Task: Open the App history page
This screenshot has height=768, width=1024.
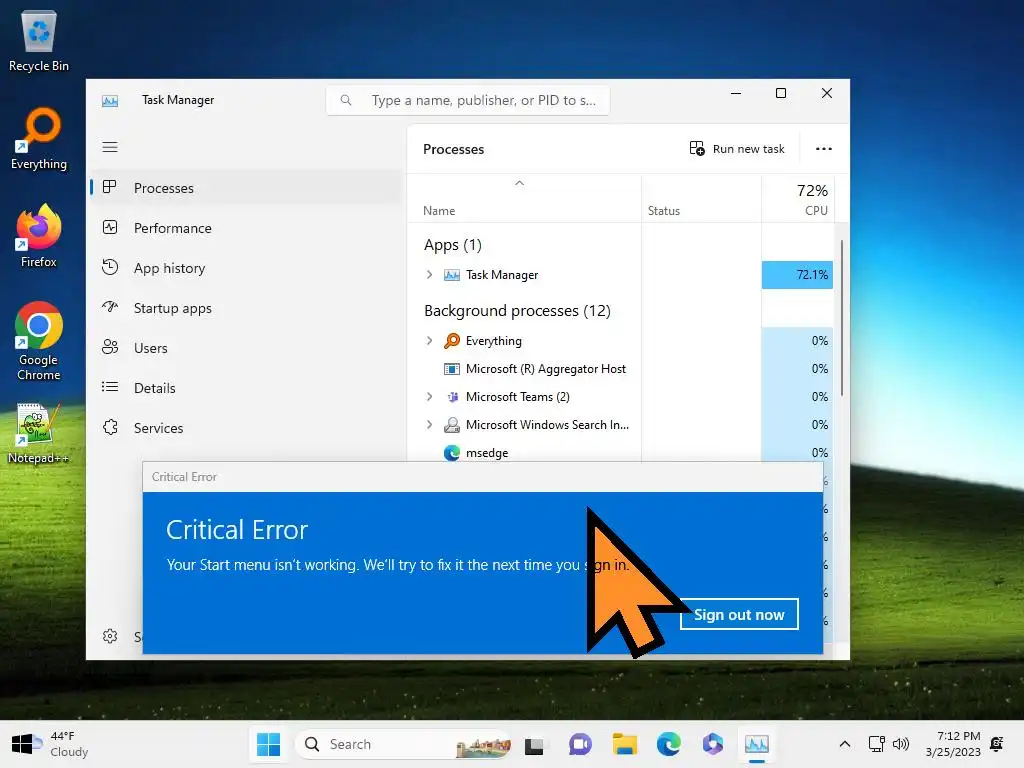Action: click(x=246, y=268)
